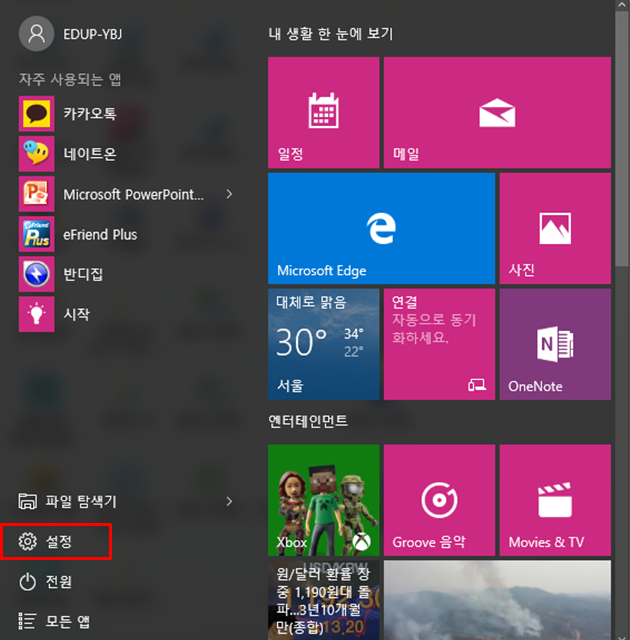
Task: Launch the OneNote tile
Action: pyautogui.click(x=555, y=344)
